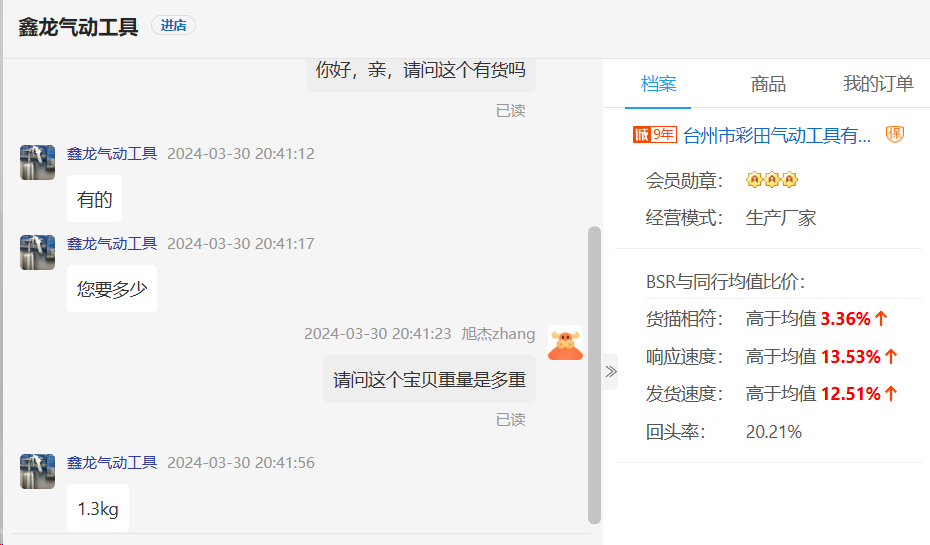Click the 鑫龙气动工具 sender name at 20:41:56

point(112,463)
